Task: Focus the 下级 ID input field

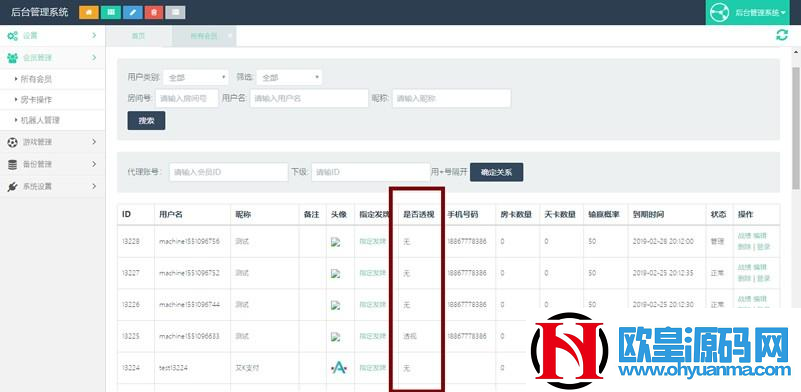Action: click(x=370, y=172)
